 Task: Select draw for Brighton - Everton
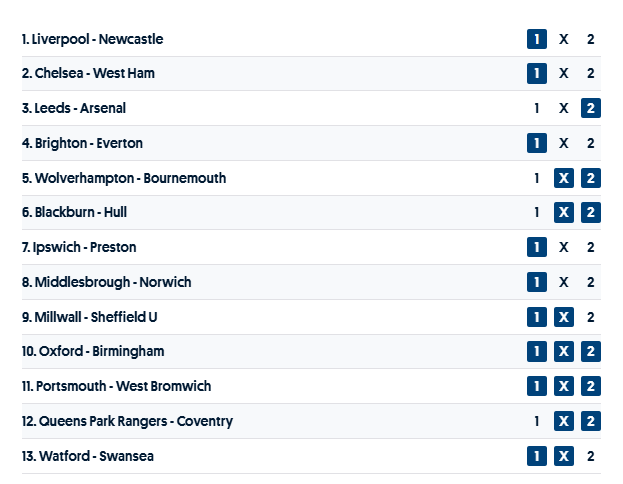click(x=564, y=143)
